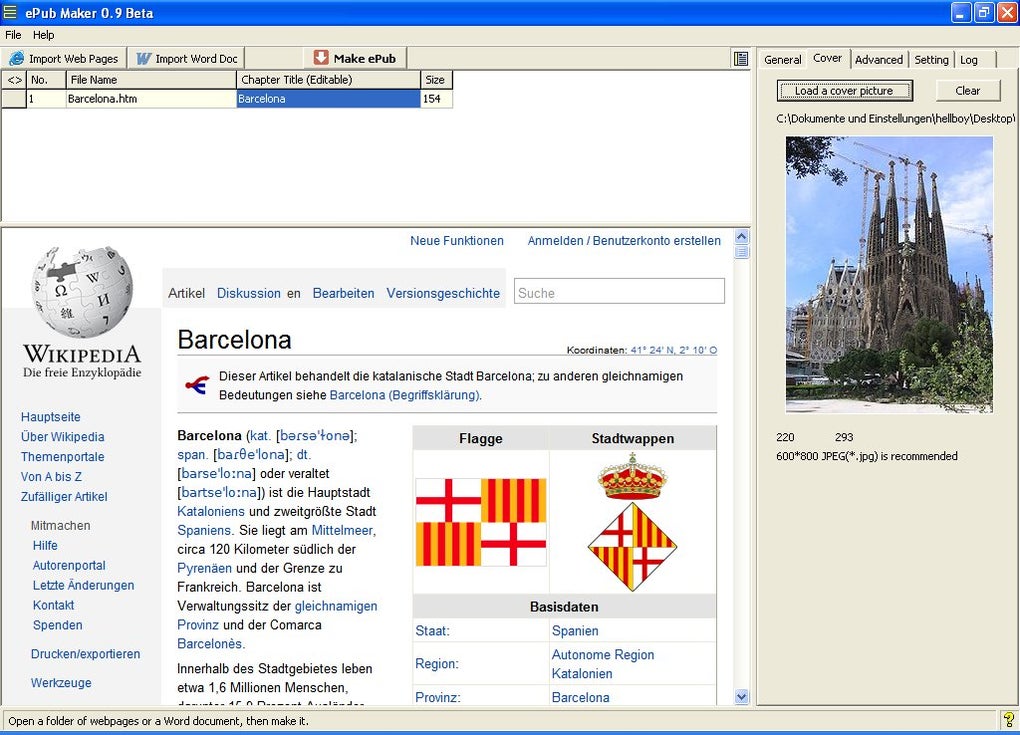The image size is (1020, 735).
Task: Click the Sagrada Familia cover thumbnail
Action: [x=889, y=274]
